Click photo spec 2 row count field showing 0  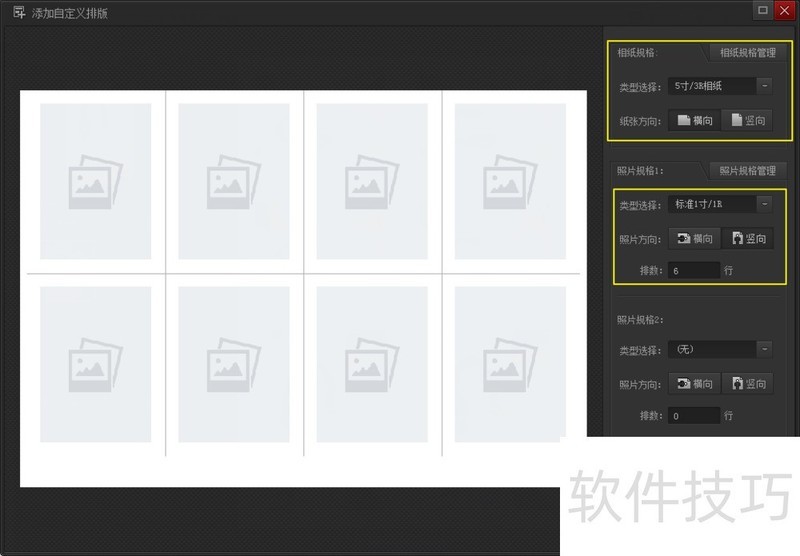[x=694, y=416]
